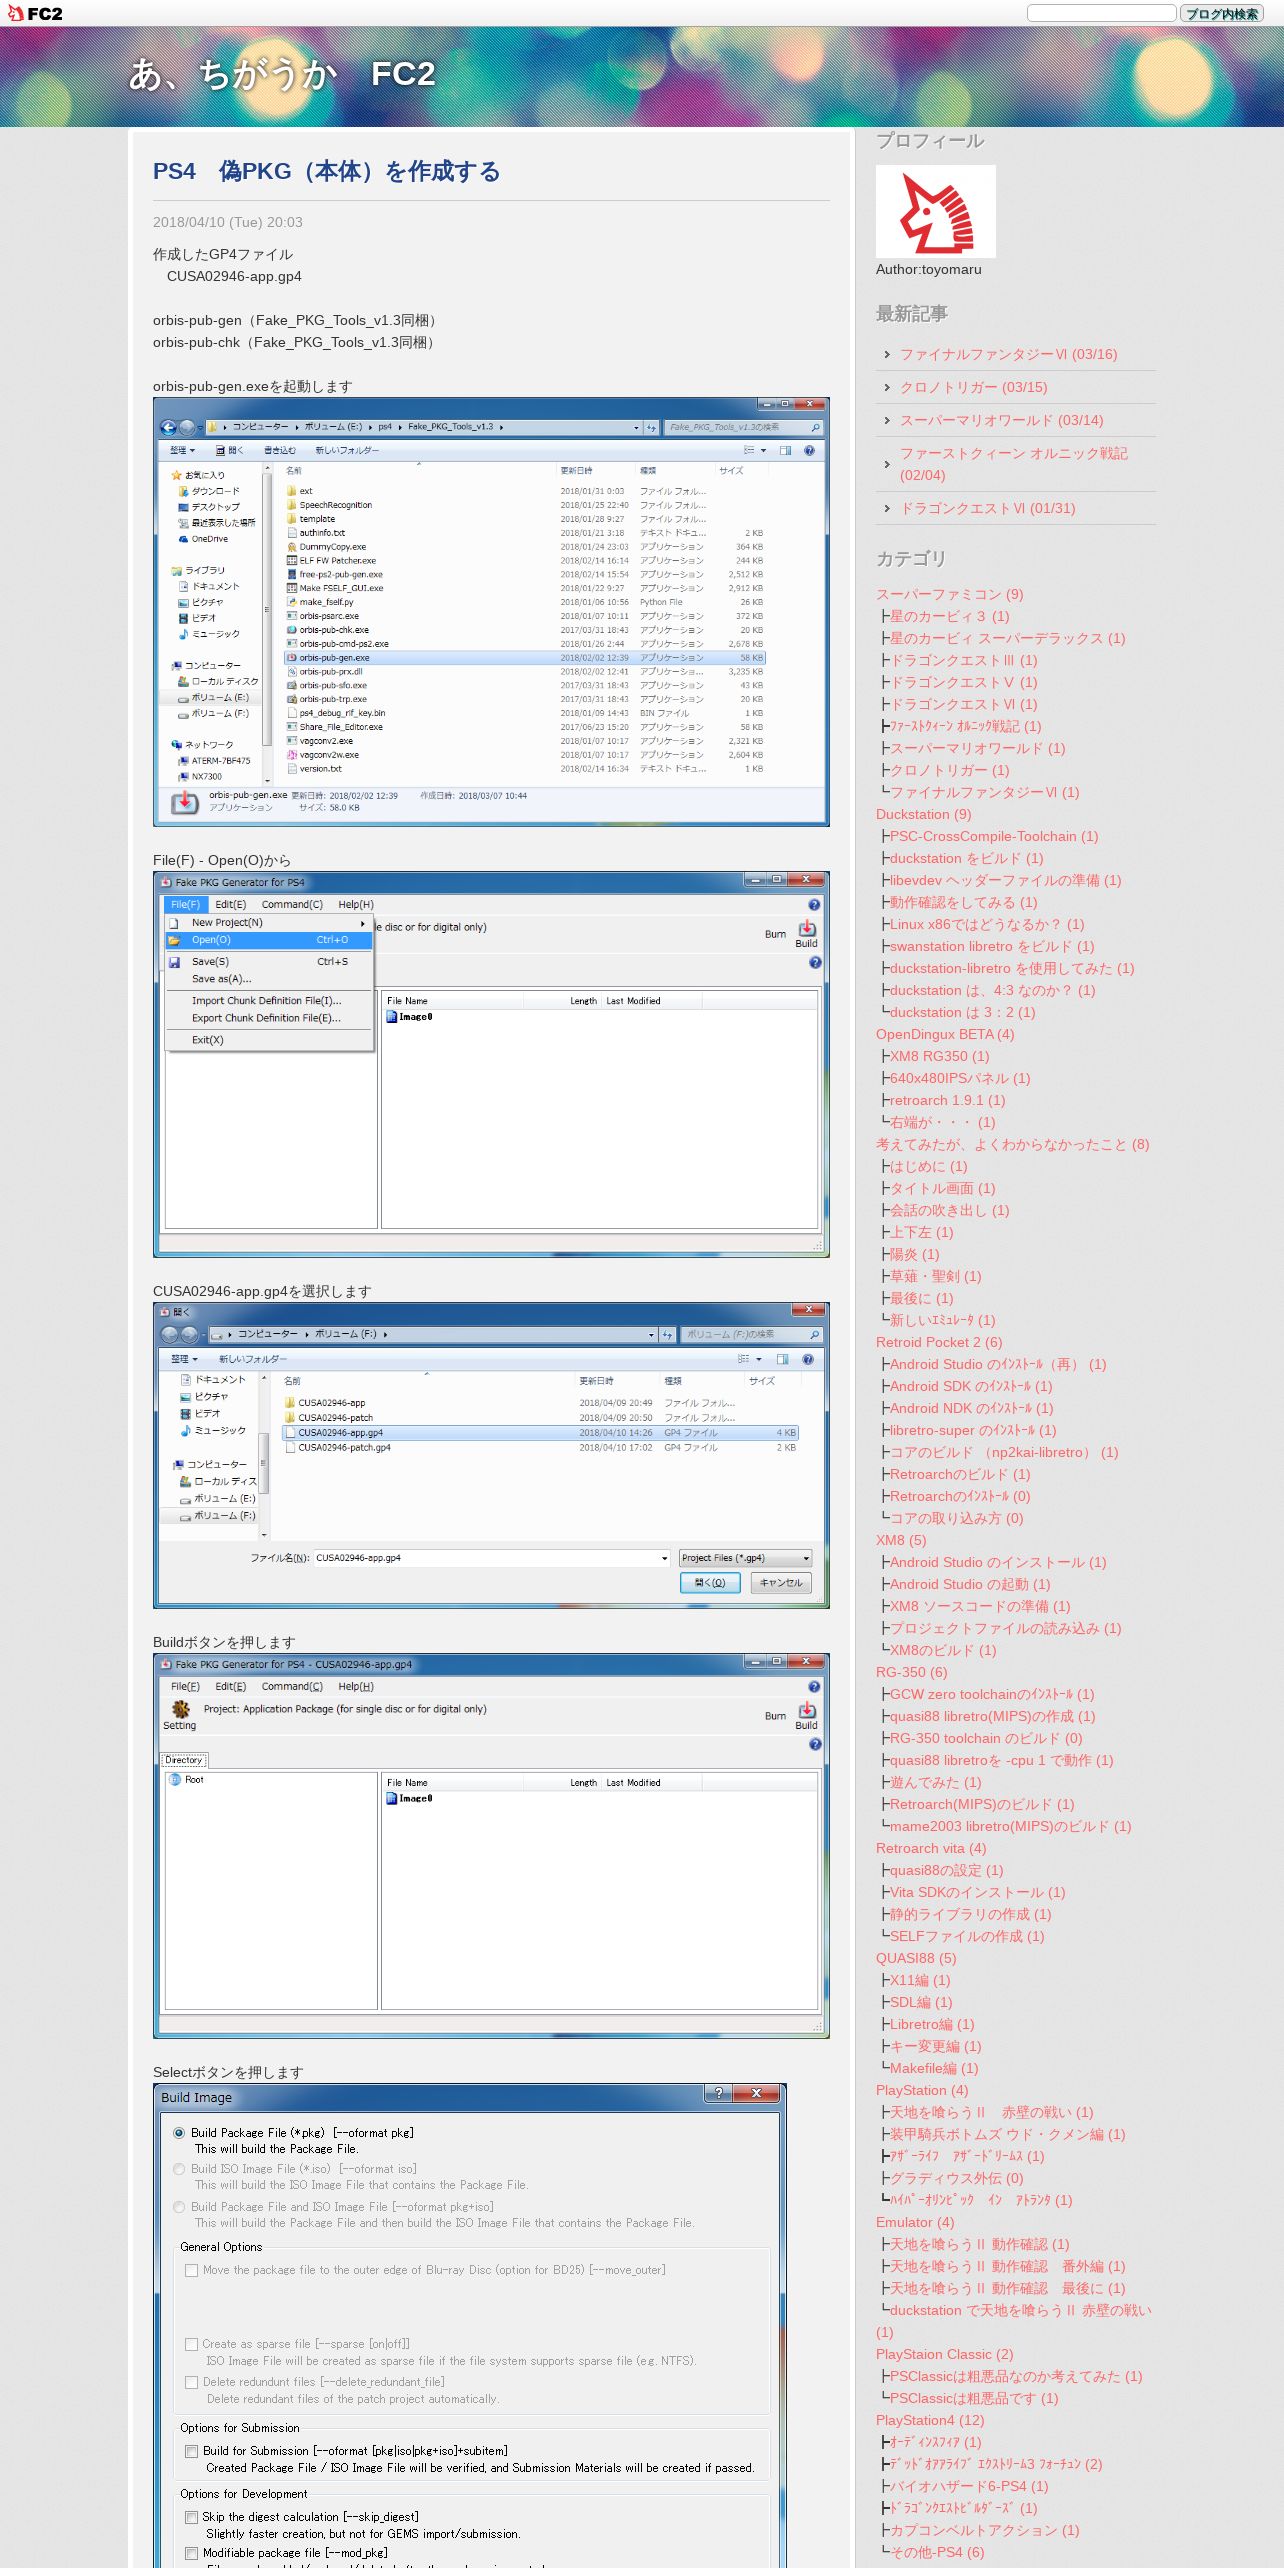The image size is (1284, 2568).
Task: Open the File(F) menu in the Fake PKG Generator window
Action: pyautogui.click(x=185, y=904)
